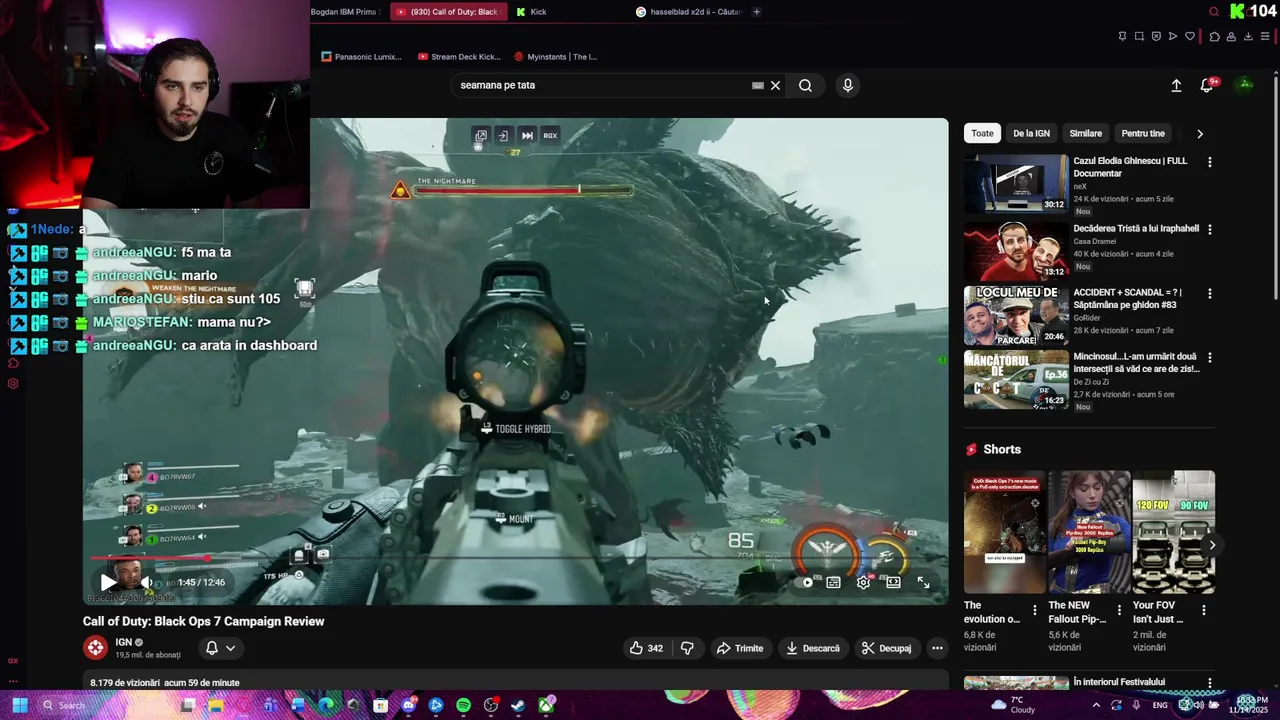Open Windows Start menu
The image size is (1280, 720).
[19, 705]
